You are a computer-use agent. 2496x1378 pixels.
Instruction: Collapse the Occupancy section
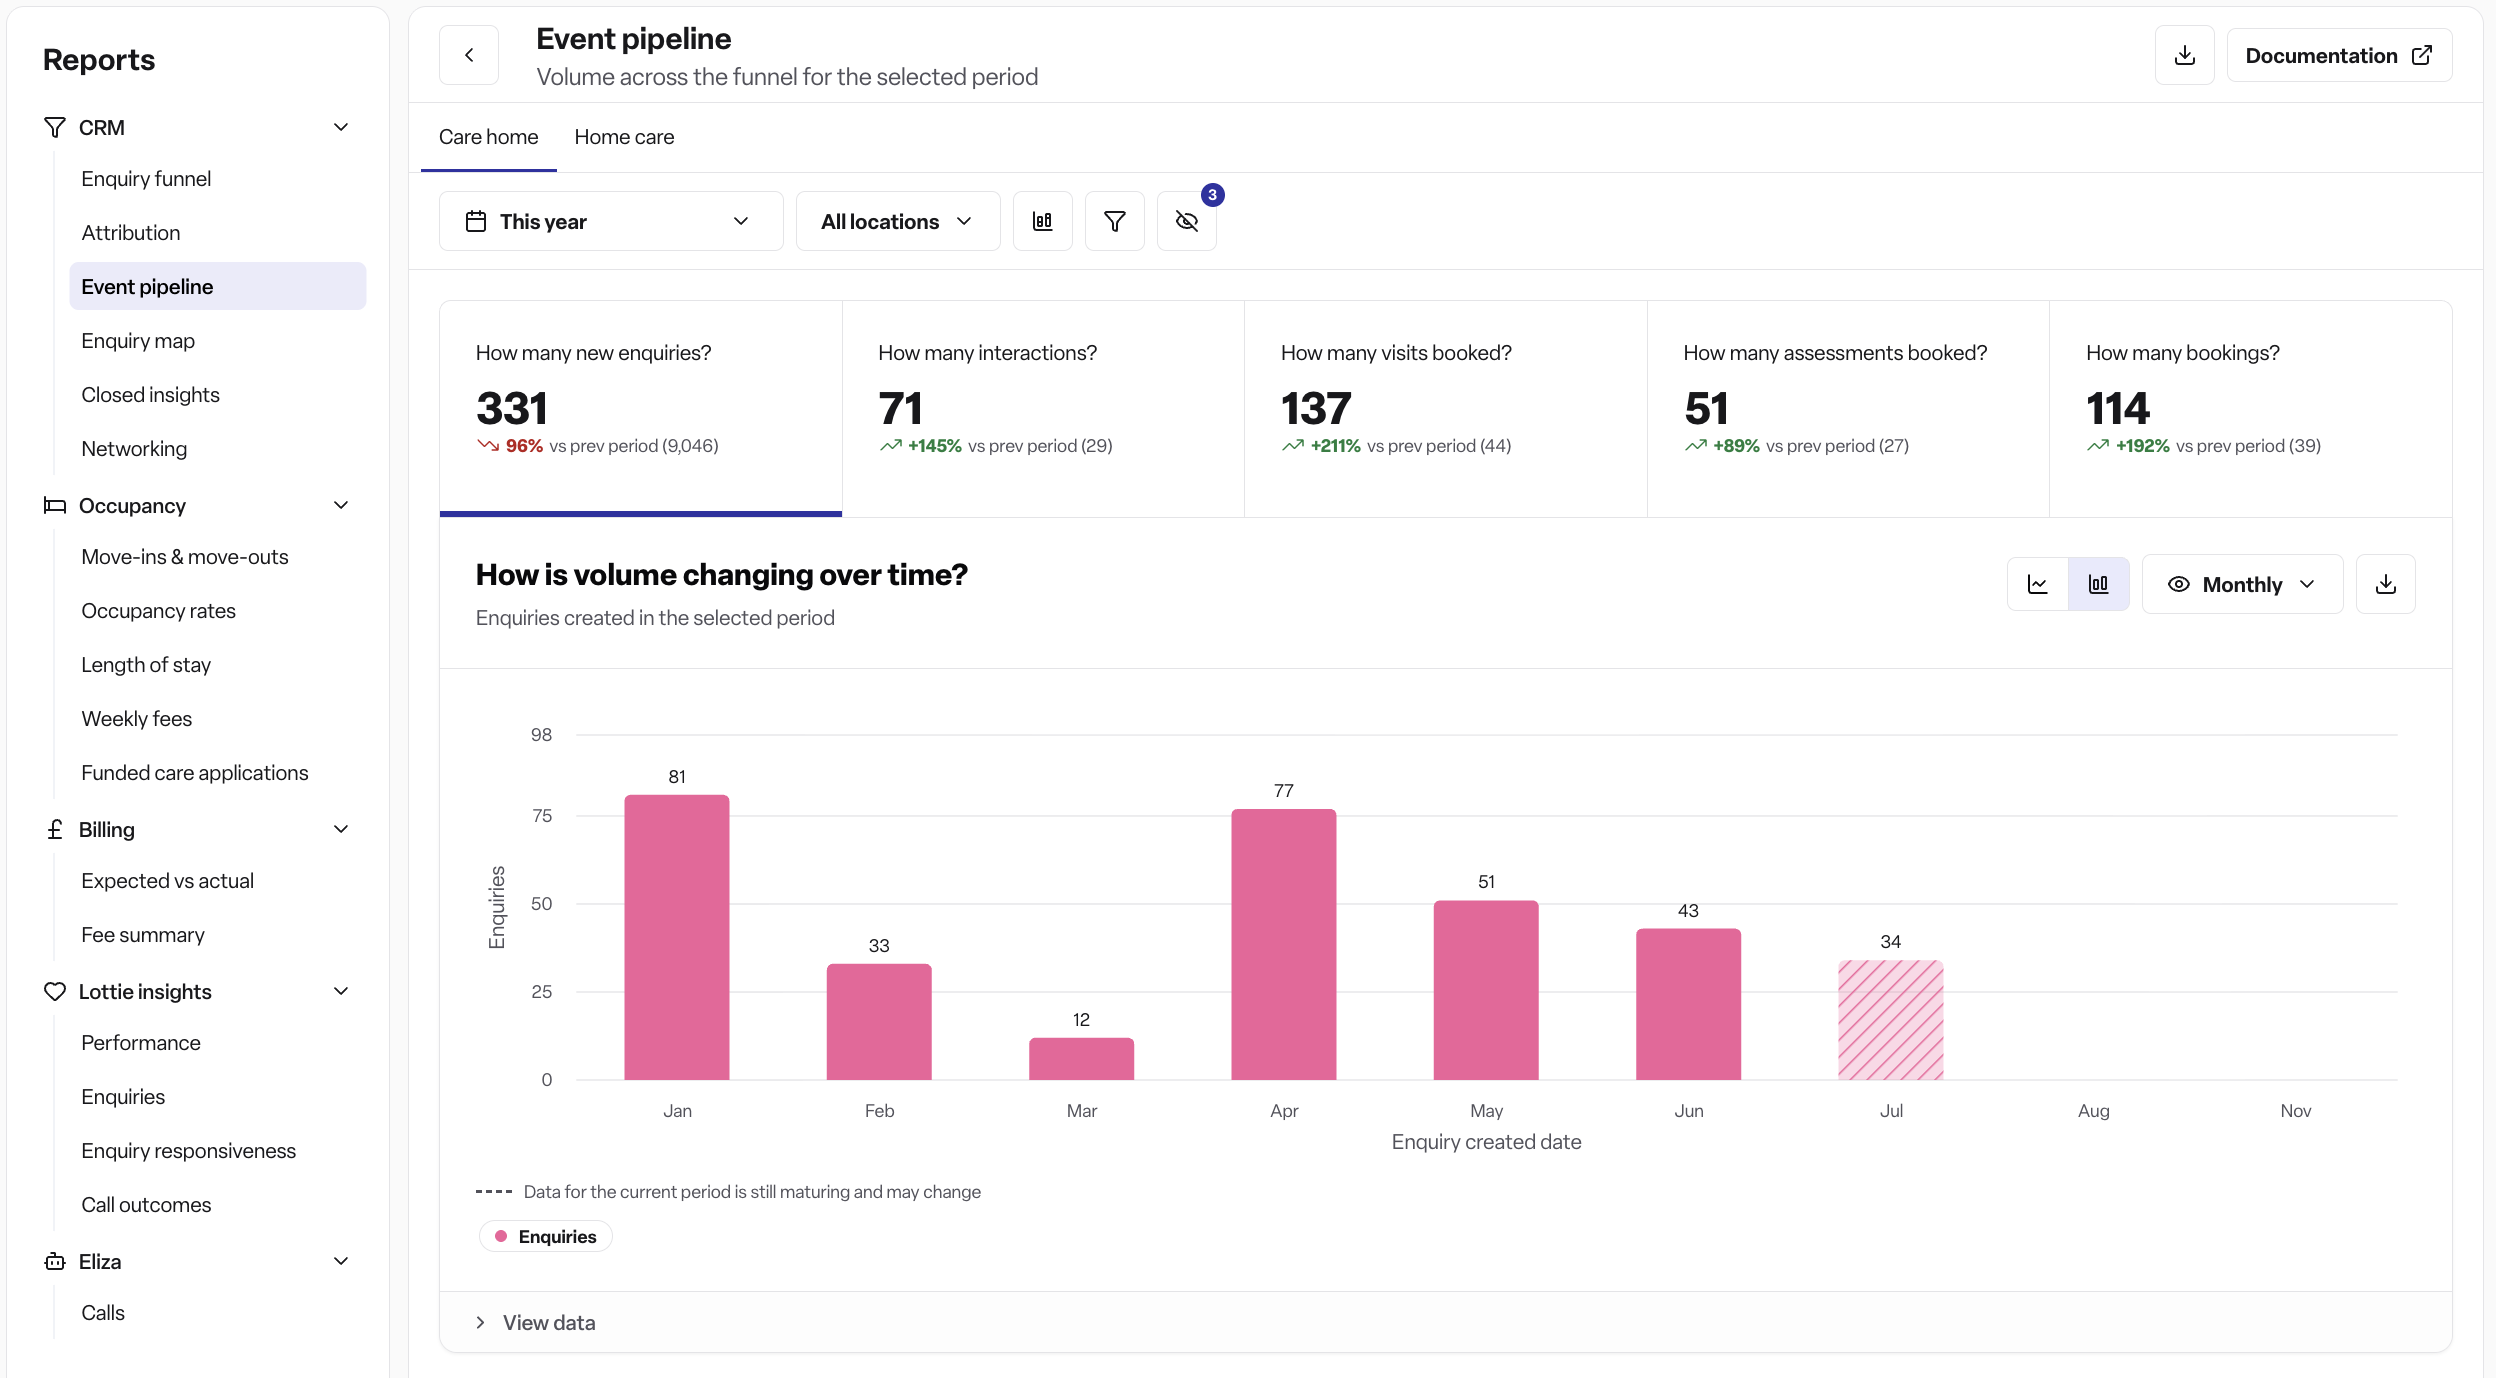point(341,505)
